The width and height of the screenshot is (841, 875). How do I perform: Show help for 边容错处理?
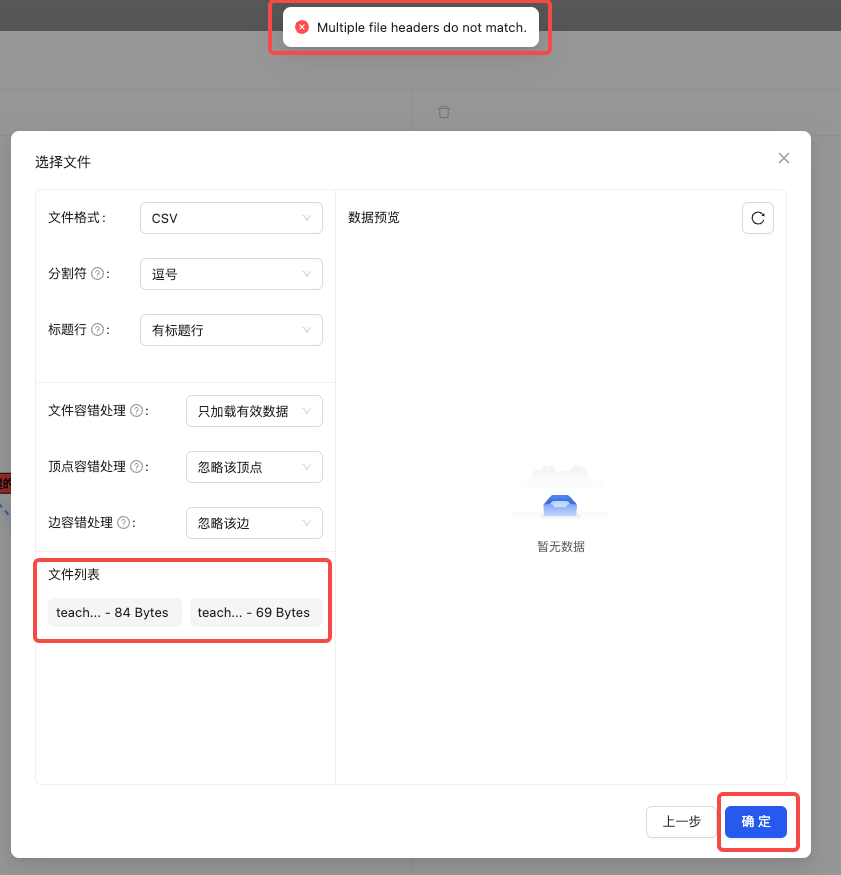pos(123,522)
